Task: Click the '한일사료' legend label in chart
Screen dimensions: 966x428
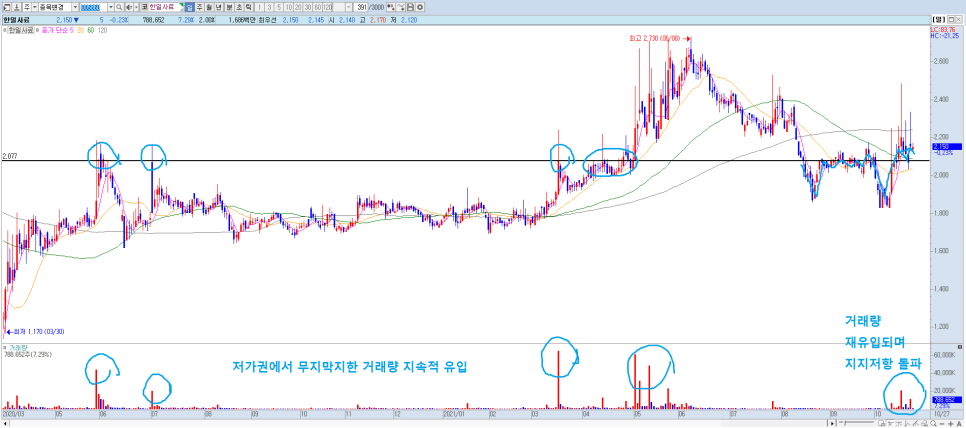Action: click(20, 30)
